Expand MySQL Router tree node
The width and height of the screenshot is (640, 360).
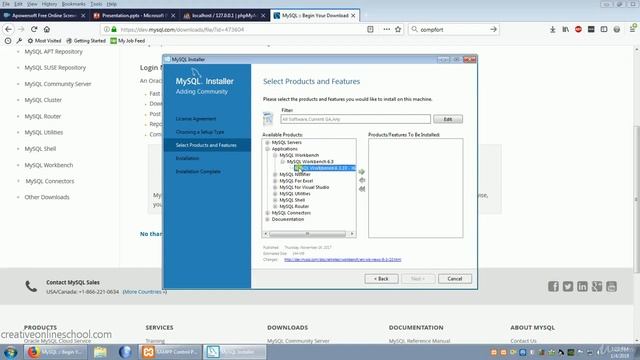pos(275,207)
